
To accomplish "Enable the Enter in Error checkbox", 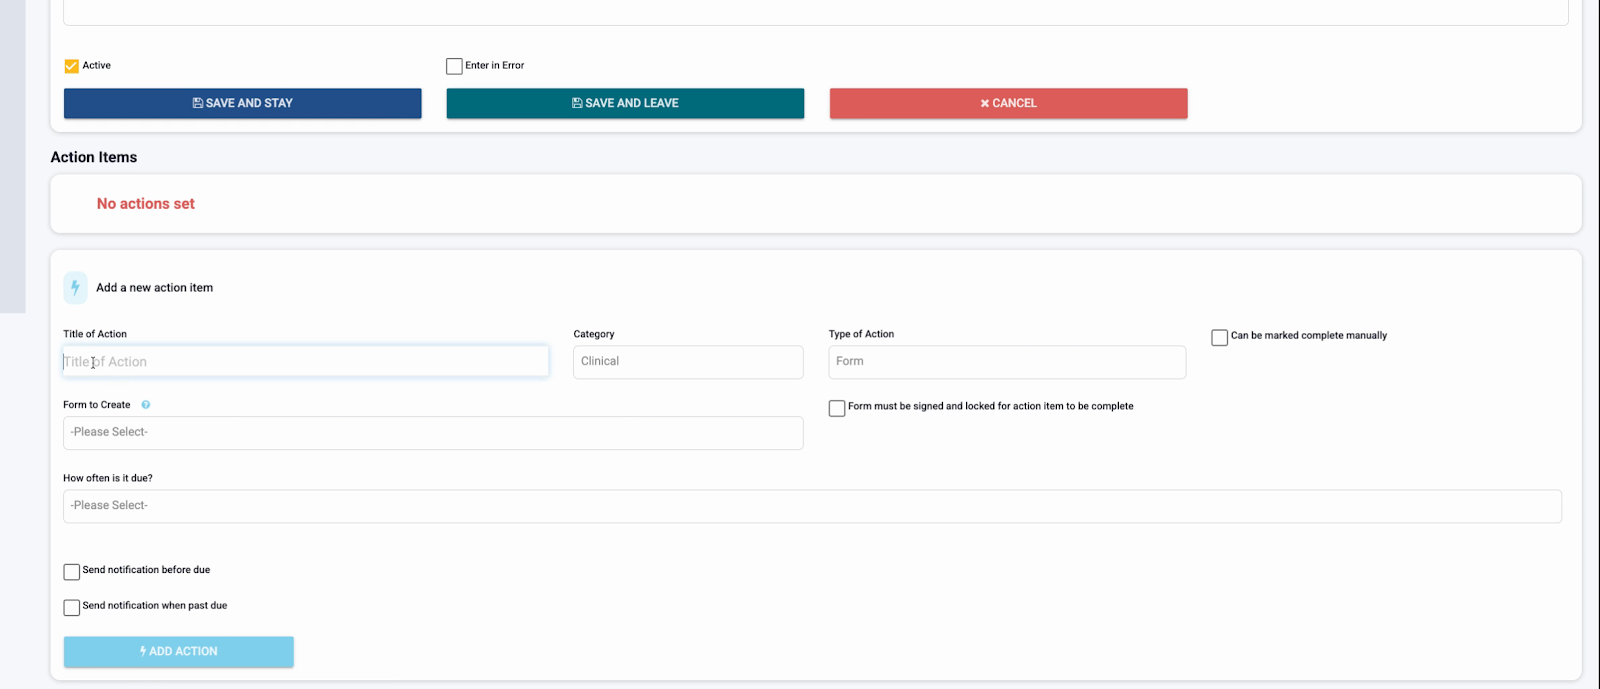I will pyautogui.click(x=454, y=66).
